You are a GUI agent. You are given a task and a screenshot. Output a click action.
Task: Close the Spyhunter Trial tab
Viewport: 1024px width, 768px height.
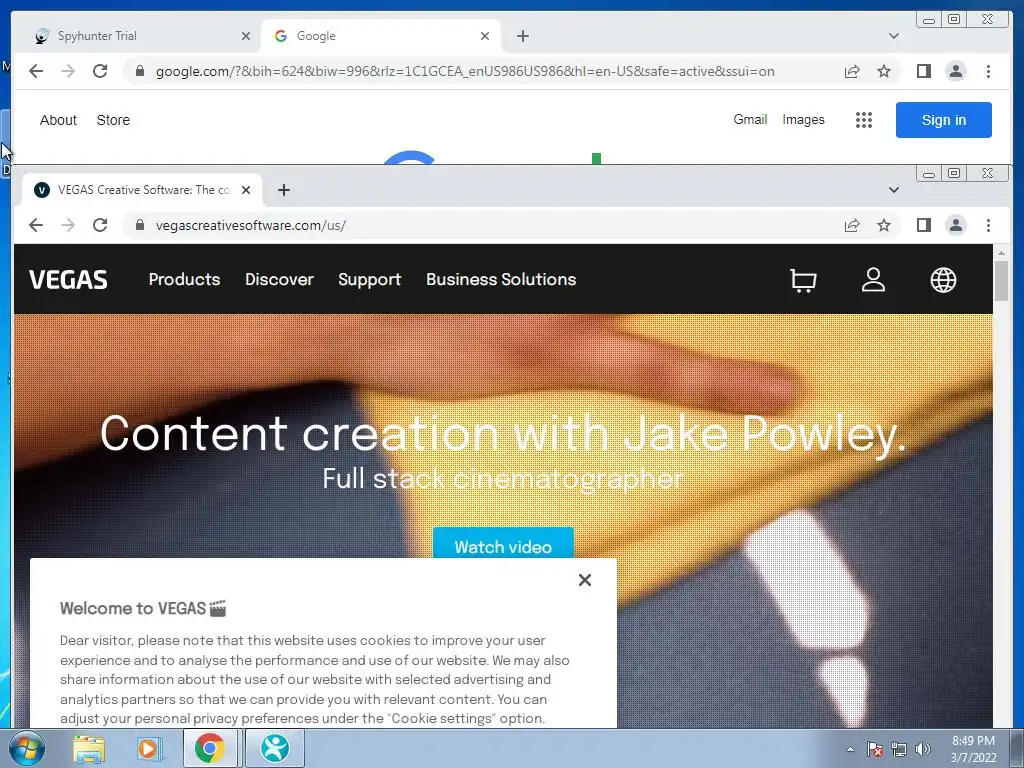point(246,36)
